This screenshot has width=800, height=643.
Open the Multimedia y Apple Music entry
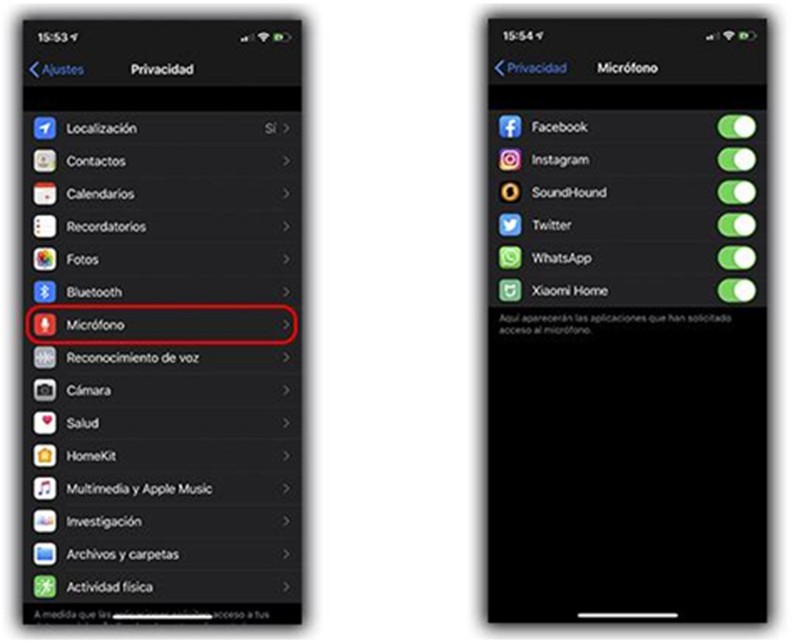(x=162, y=489)
